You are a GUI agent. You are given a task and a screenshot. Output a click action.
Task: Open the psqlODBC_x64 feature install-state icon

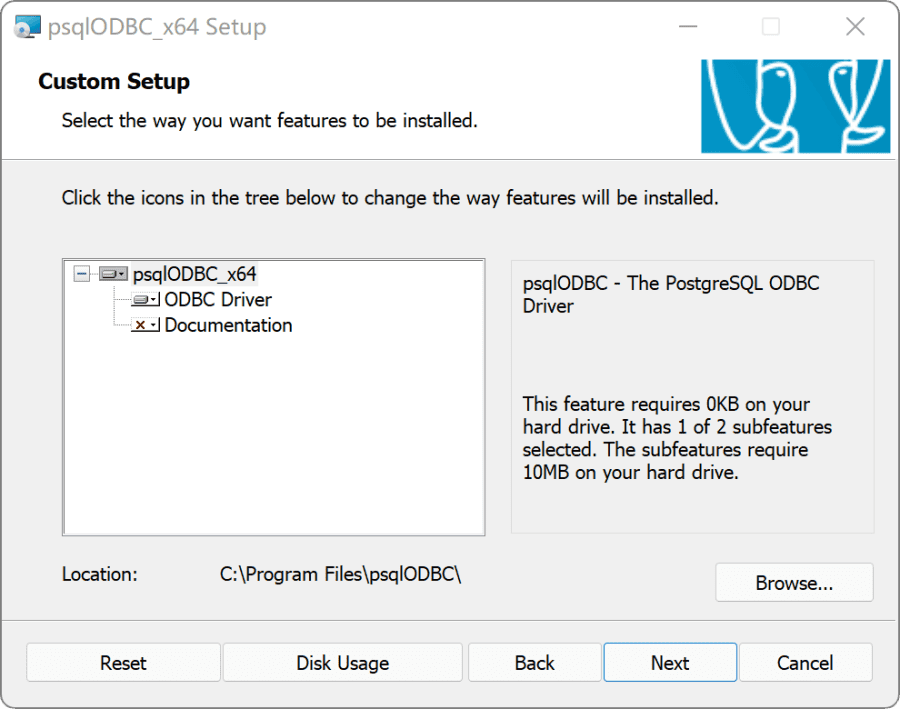(113, 274)
